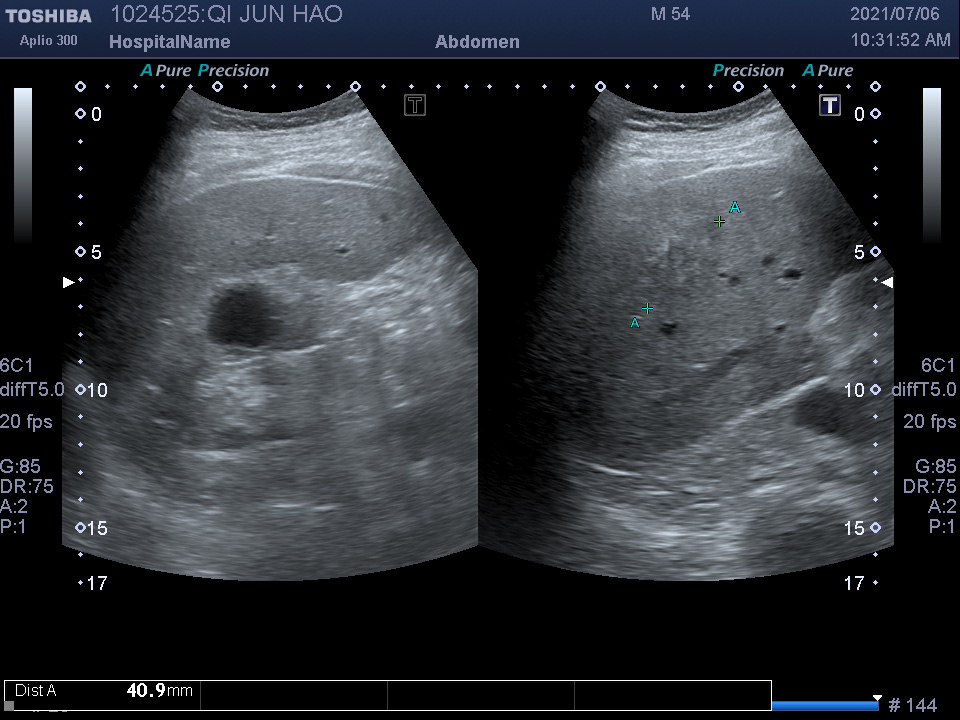This screenshot has width=960, height=720.
Task: Toggle the left image ApliPure indicator
Action: pyautogui.click(x=166, y=71)
